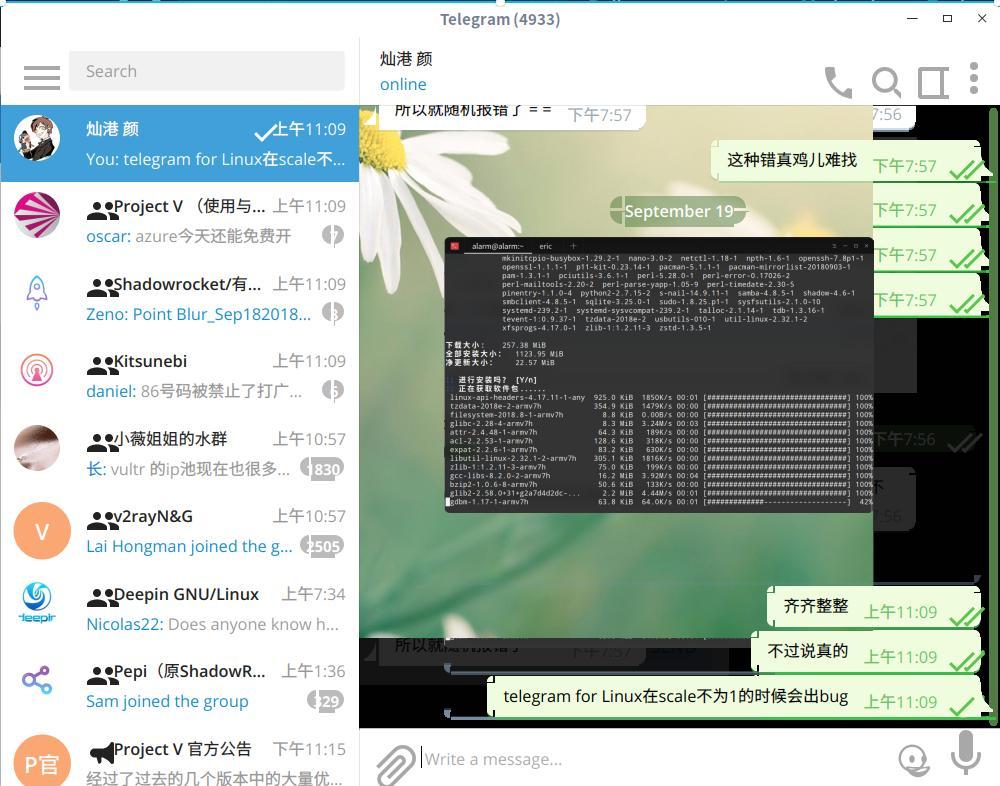Click the sent checkmark on 灿港 颜 chat row

point(263,133)
